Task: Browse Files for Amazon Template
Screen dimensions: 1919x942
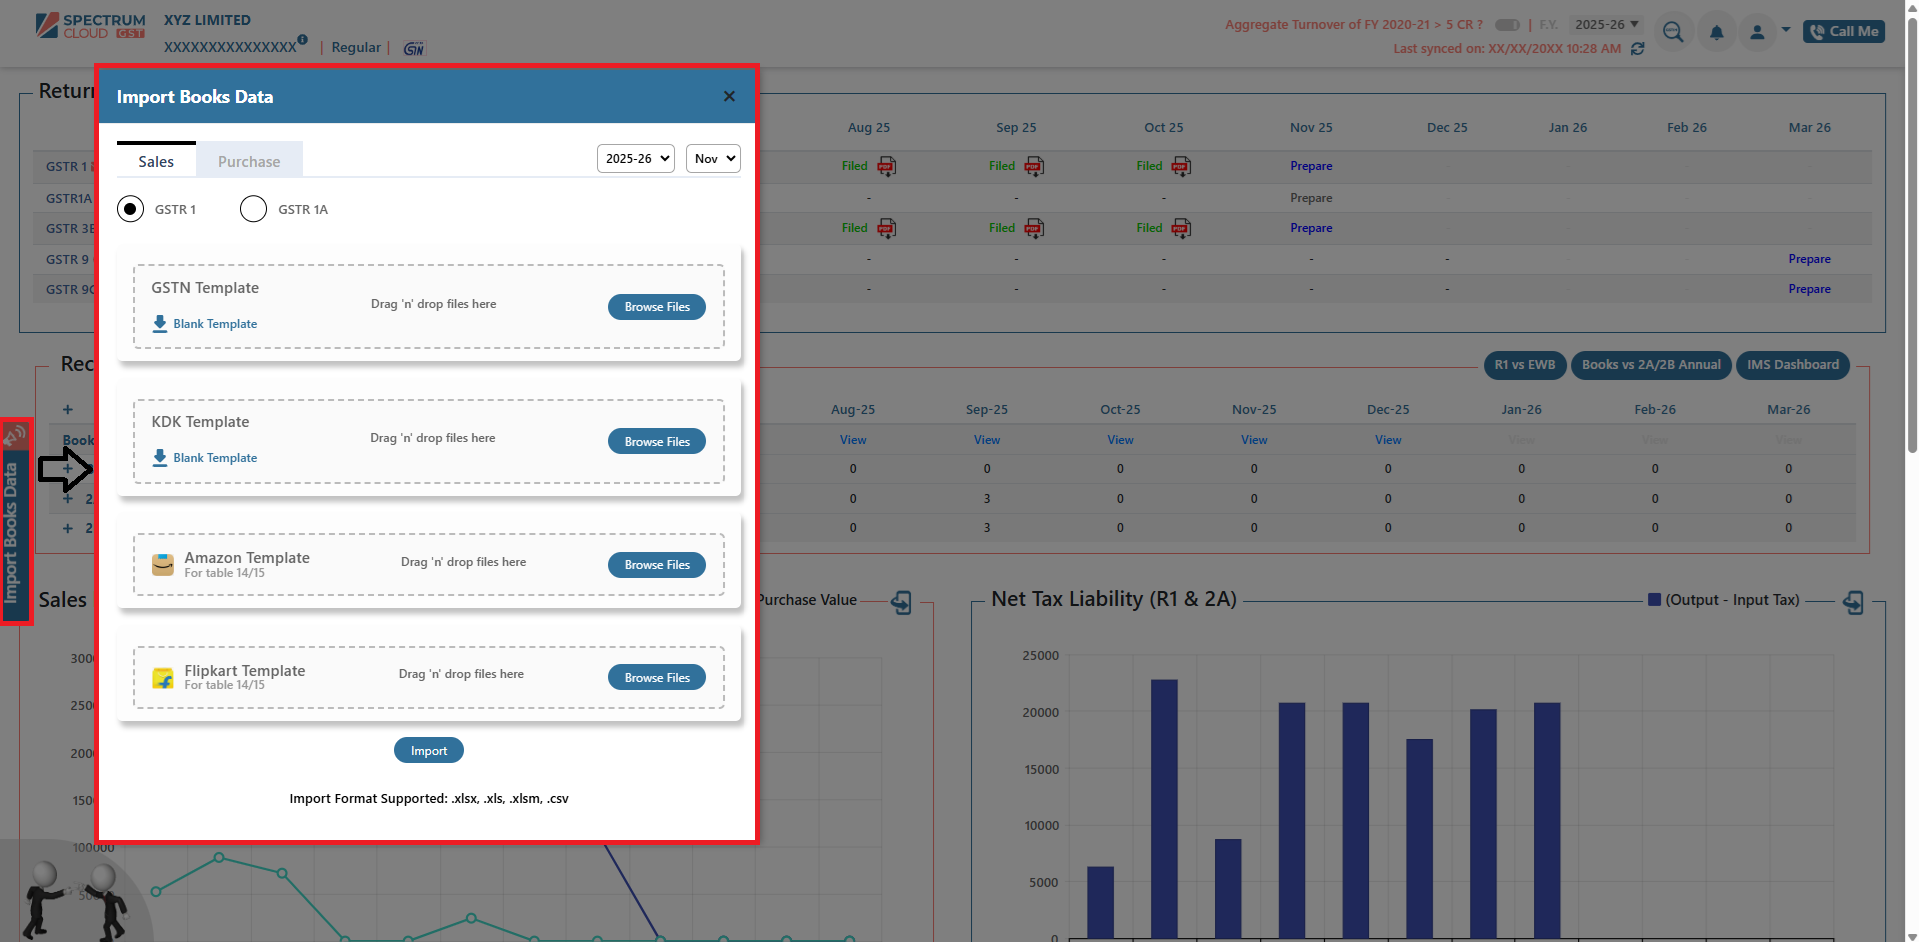Action: [657, 565]
